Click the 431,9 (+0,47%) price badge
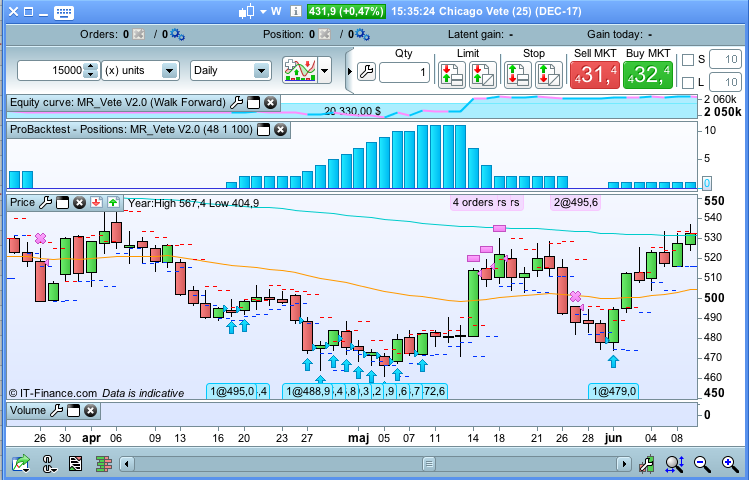The width and height of the screenshot is (749, 480). (x=346, y=11)
